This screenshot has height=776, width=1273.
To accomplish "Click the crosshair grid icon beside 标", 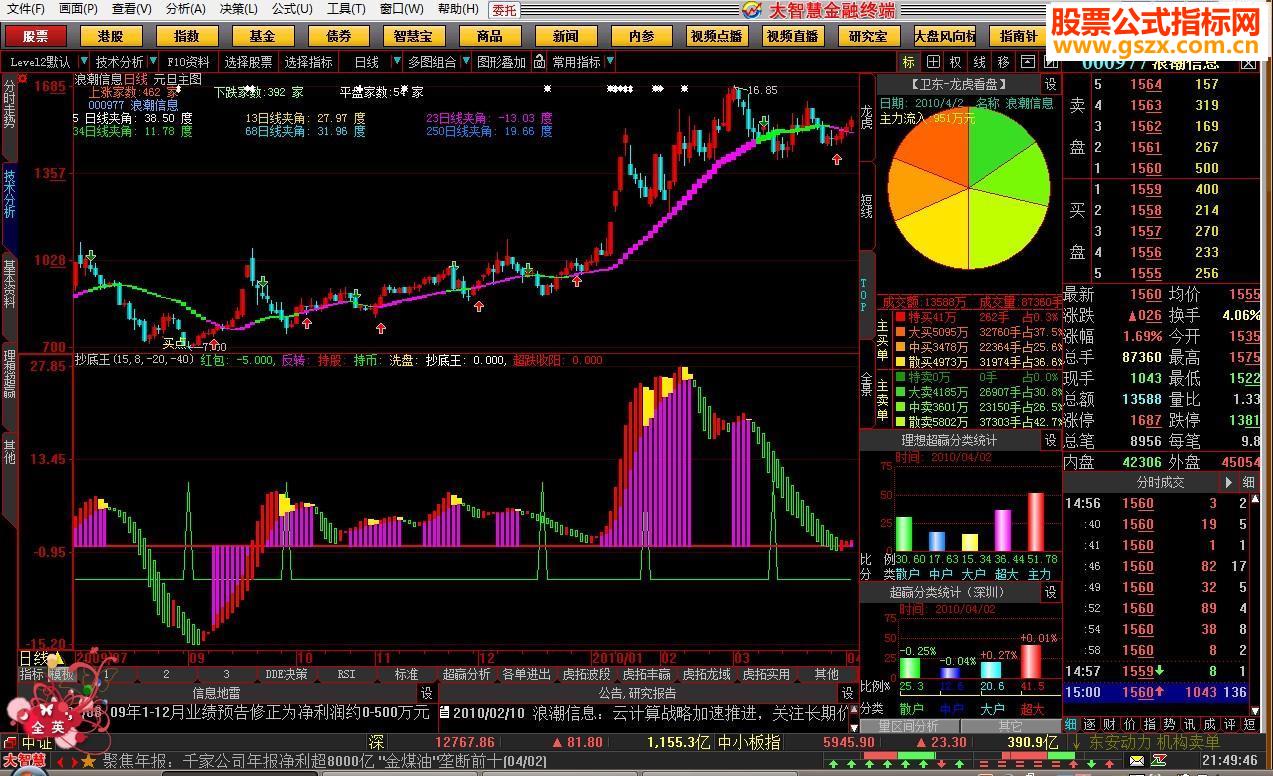I will pyautogui.click(x=931, y=62).
